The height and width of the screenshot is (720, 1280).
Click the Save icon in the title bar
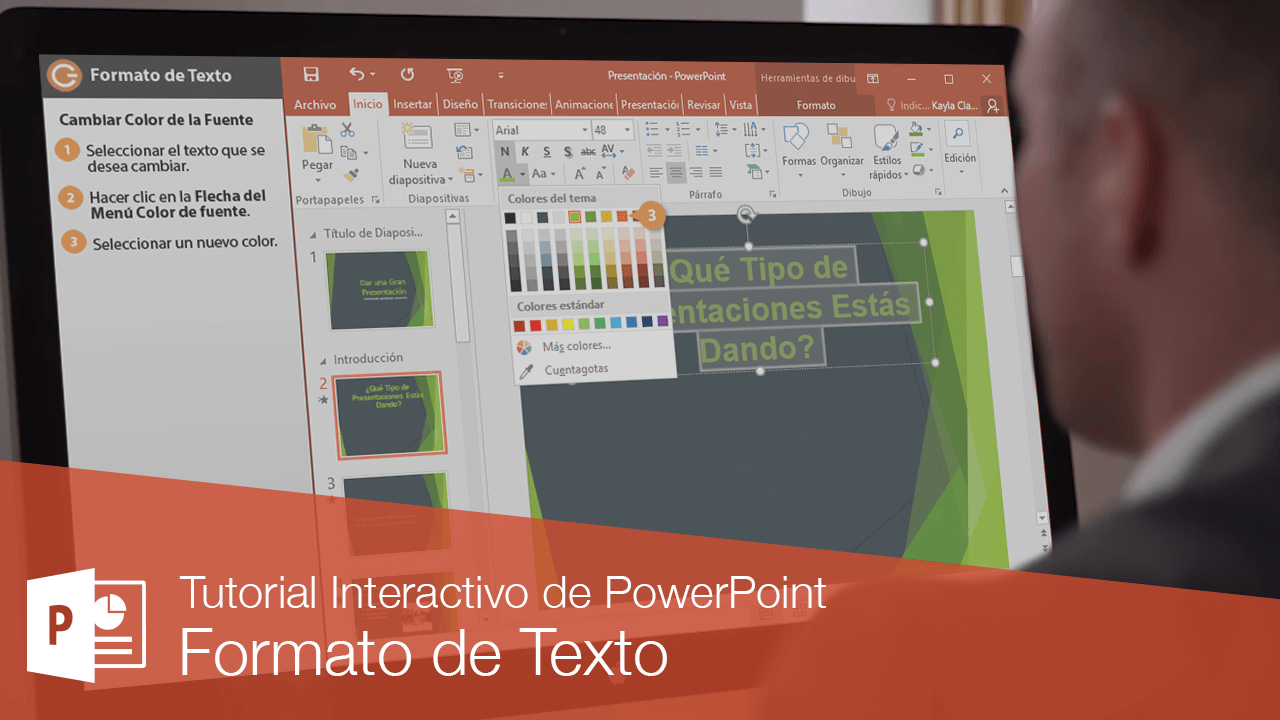(x=311, y=74)
